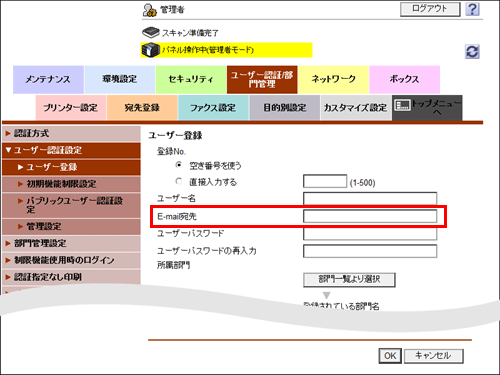Expand 認証指定なし印刷 menu item
The height and width of the screenshot is (375, 500).
[x=71, y=277]
